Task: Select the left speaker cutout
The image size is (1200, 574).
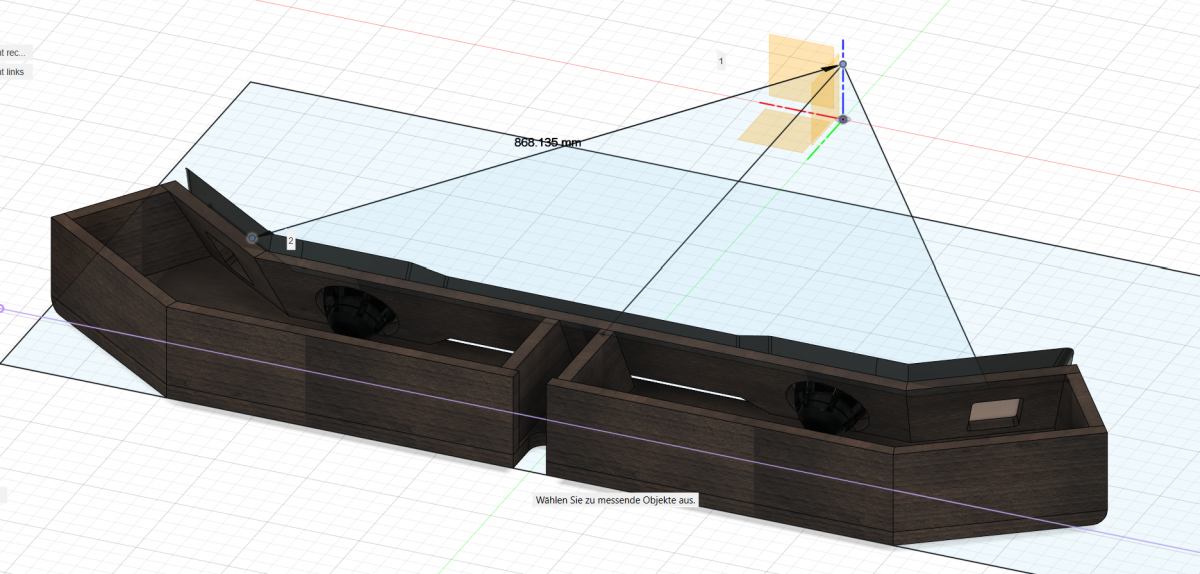Action: tap(357, 311)
